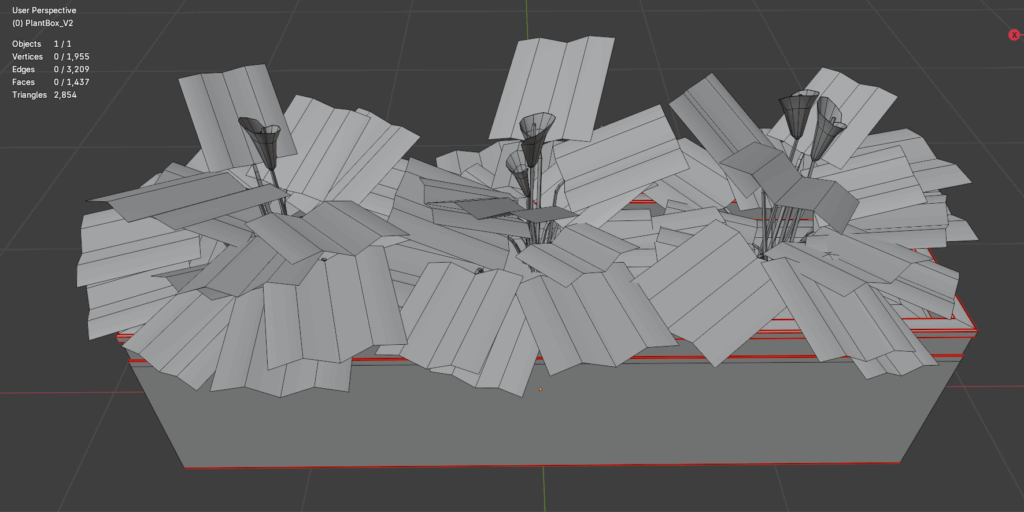Image resolution: width=1024 pixels, height=512 pixels.
Task: Click the User Perspective view label
Action: 44,10
